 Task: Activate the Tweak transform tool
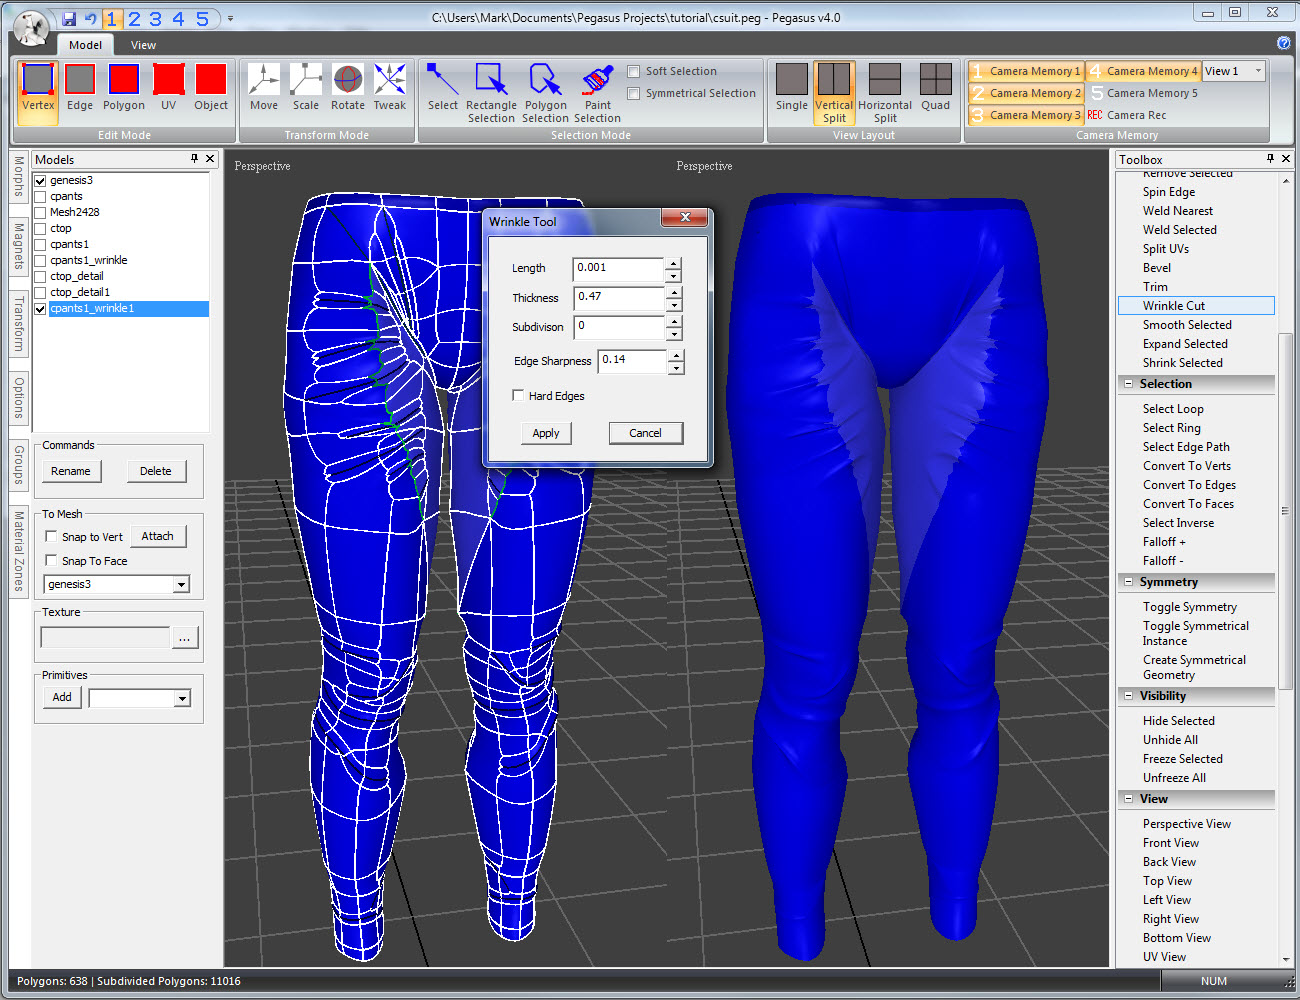(390, 87)
